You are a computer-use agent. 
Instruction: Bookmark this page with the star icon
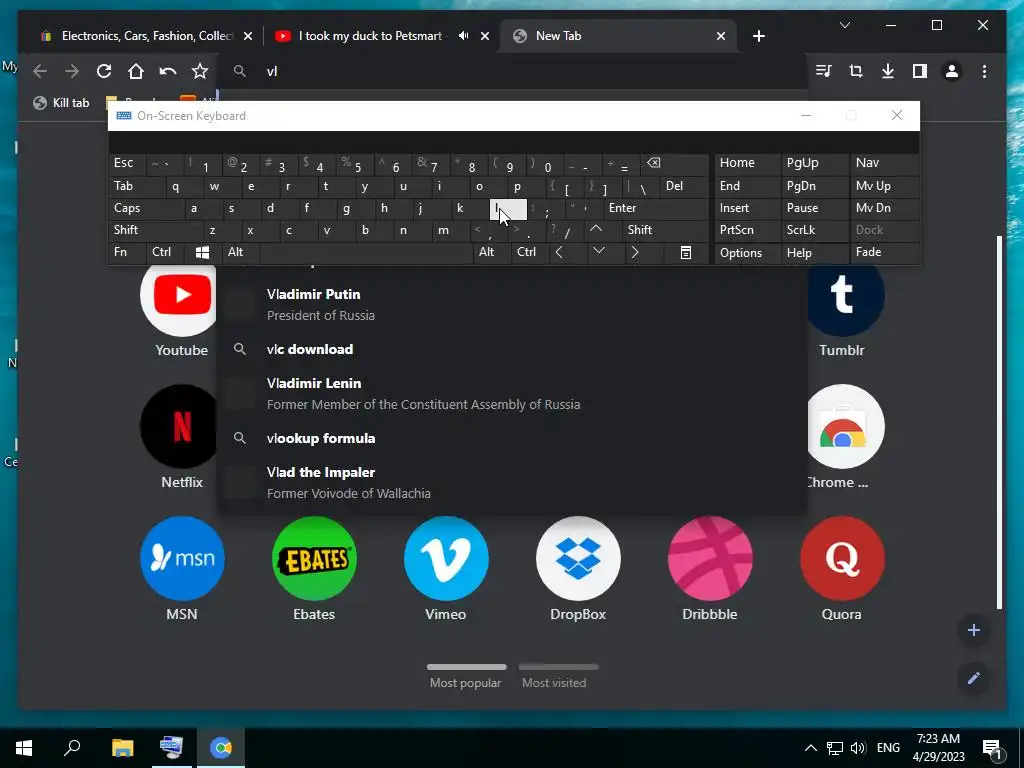click(200, 71)
